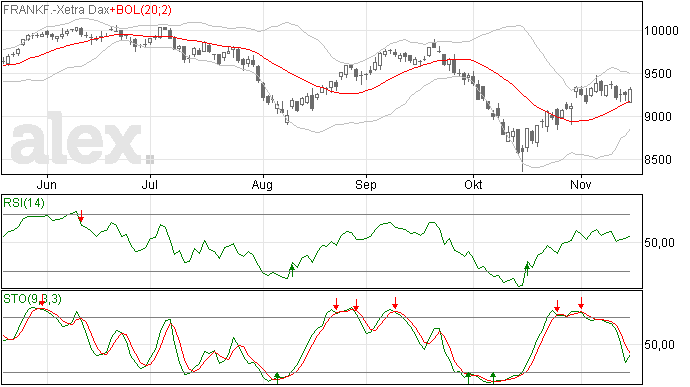
Task: Select the Jul month label
Action: 150,184
